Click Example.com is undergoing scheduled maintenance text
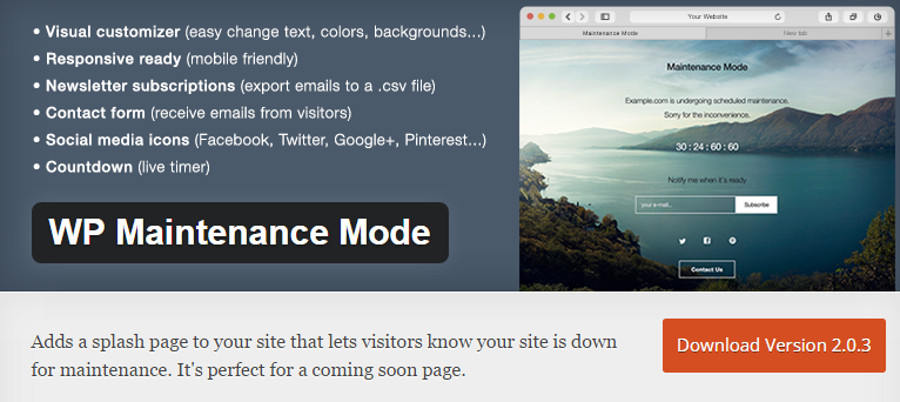This screenshot has height=402, width=900. pos(707,100)
